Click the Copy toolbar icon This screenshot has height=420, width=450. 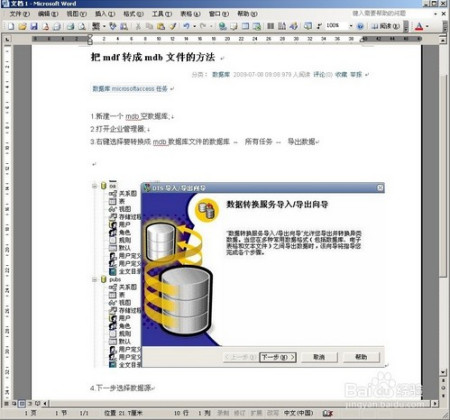pos(149,26)
